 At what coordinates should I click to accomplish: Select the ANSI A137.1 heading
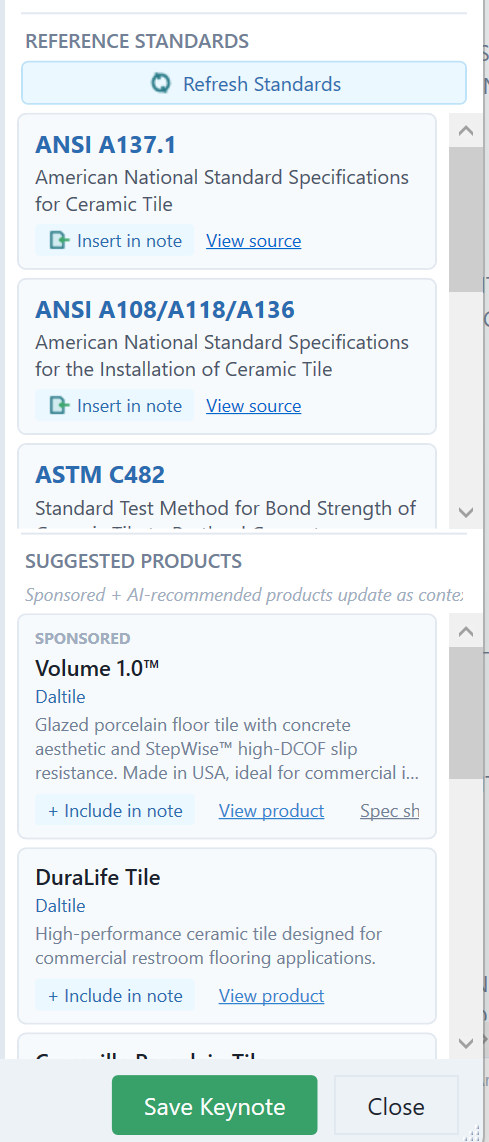[106, 145]
